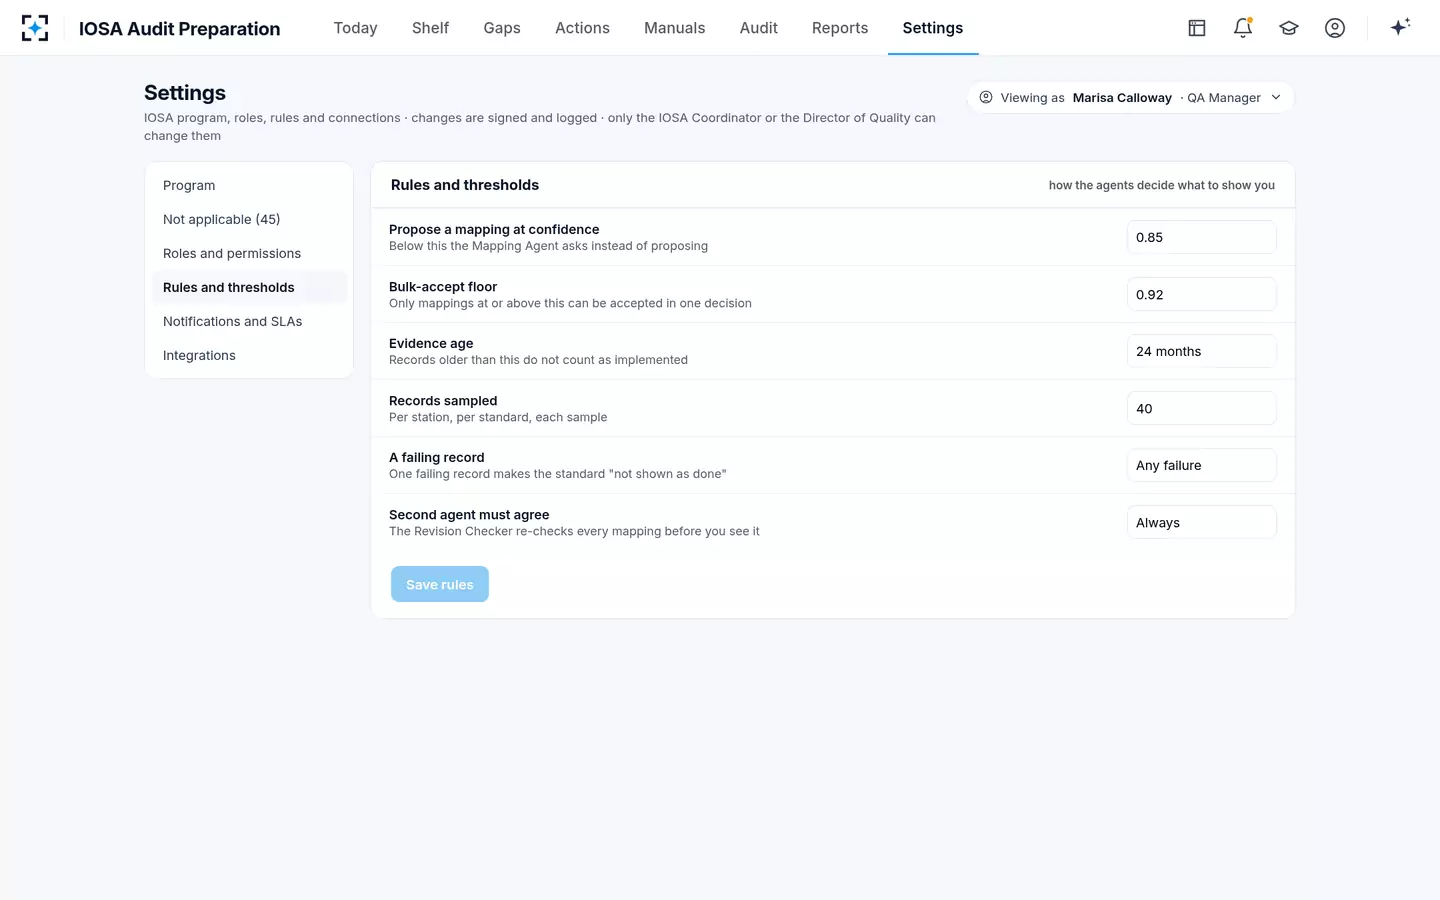Change the Evidence age 24 months field
The height and width of the screenshot is (900, 1440).
tap(1201, 352)
